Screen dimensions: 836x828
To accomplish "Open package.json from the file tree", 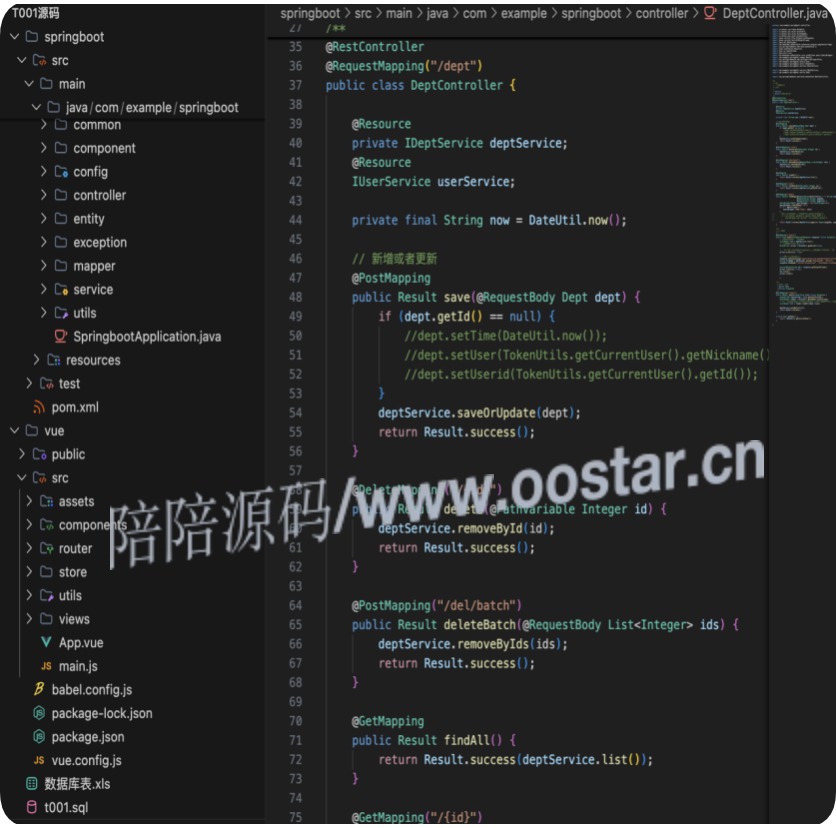I will tap(88, 737).
